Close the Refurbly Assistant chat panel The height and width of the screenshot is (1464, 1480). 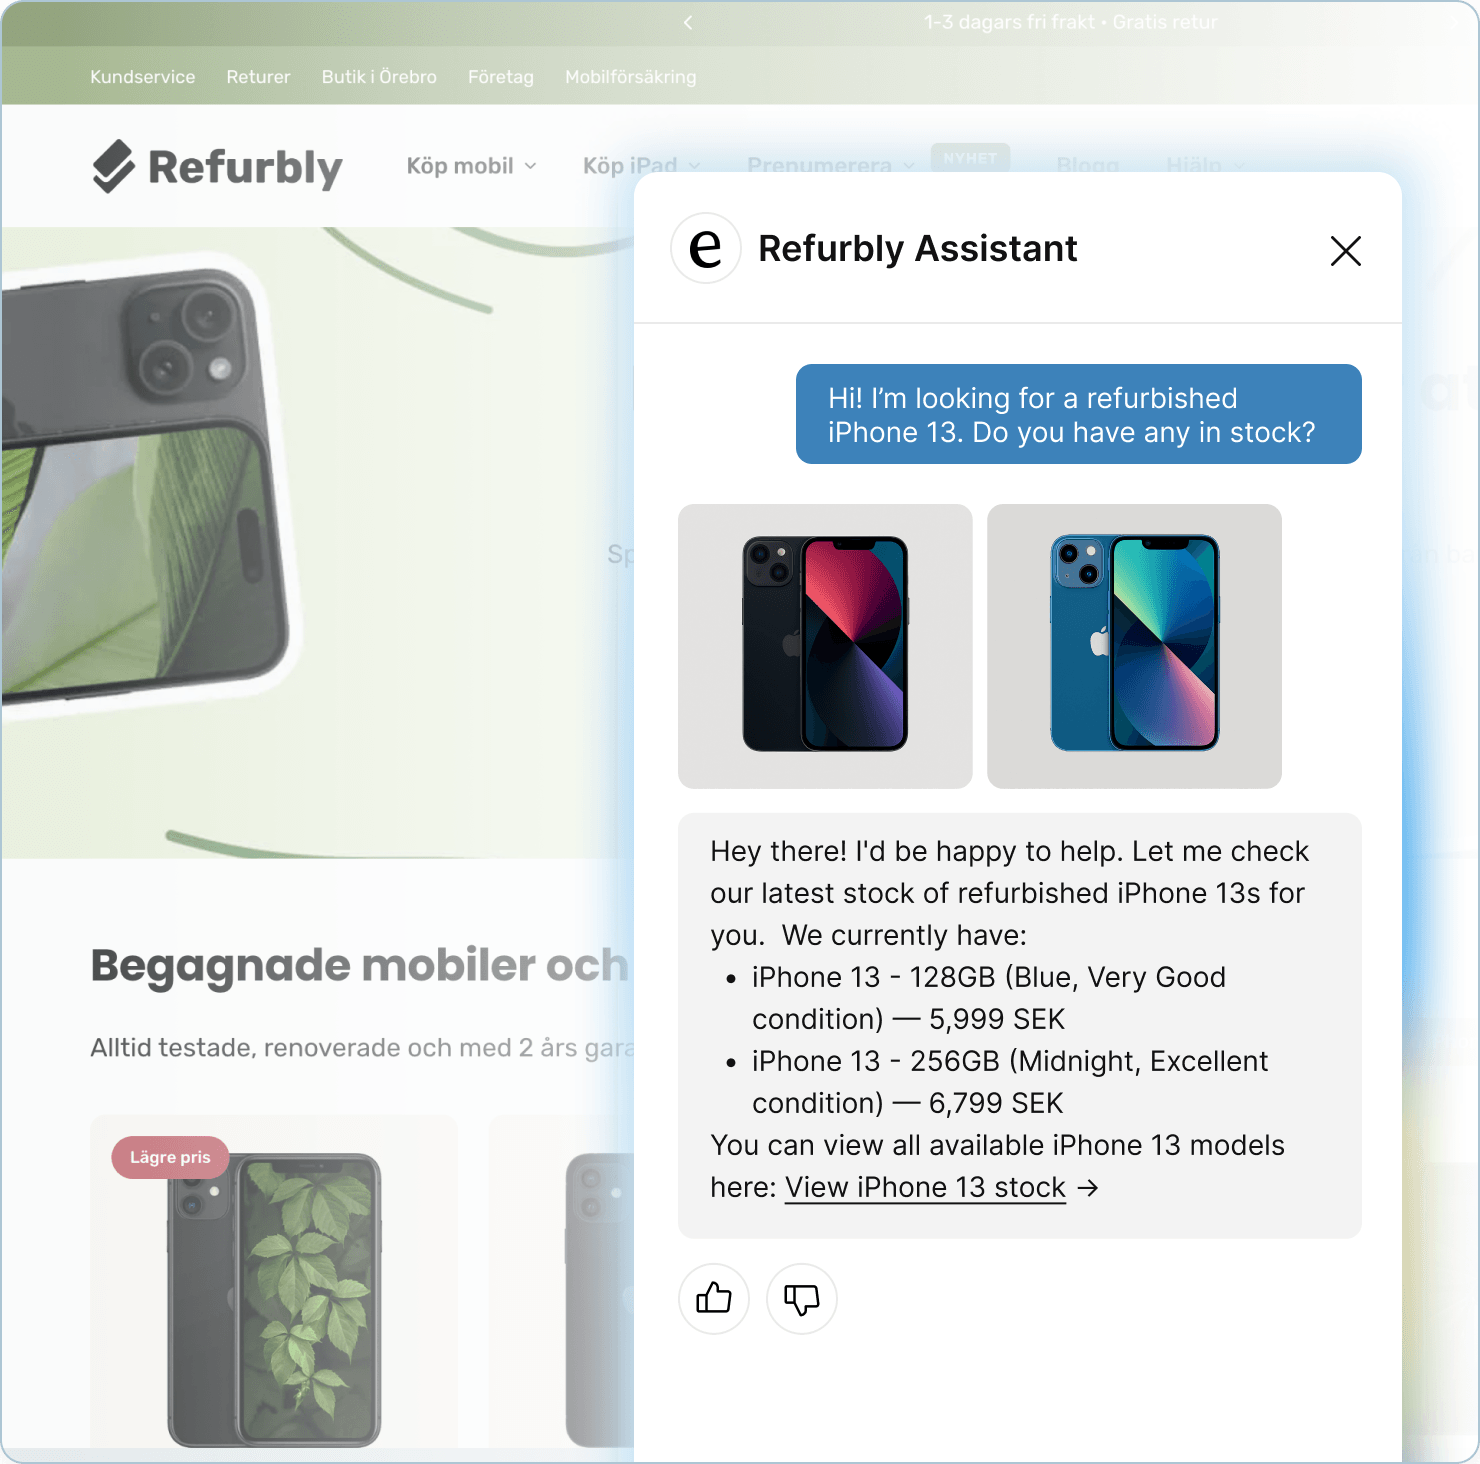click(1346, 250)
